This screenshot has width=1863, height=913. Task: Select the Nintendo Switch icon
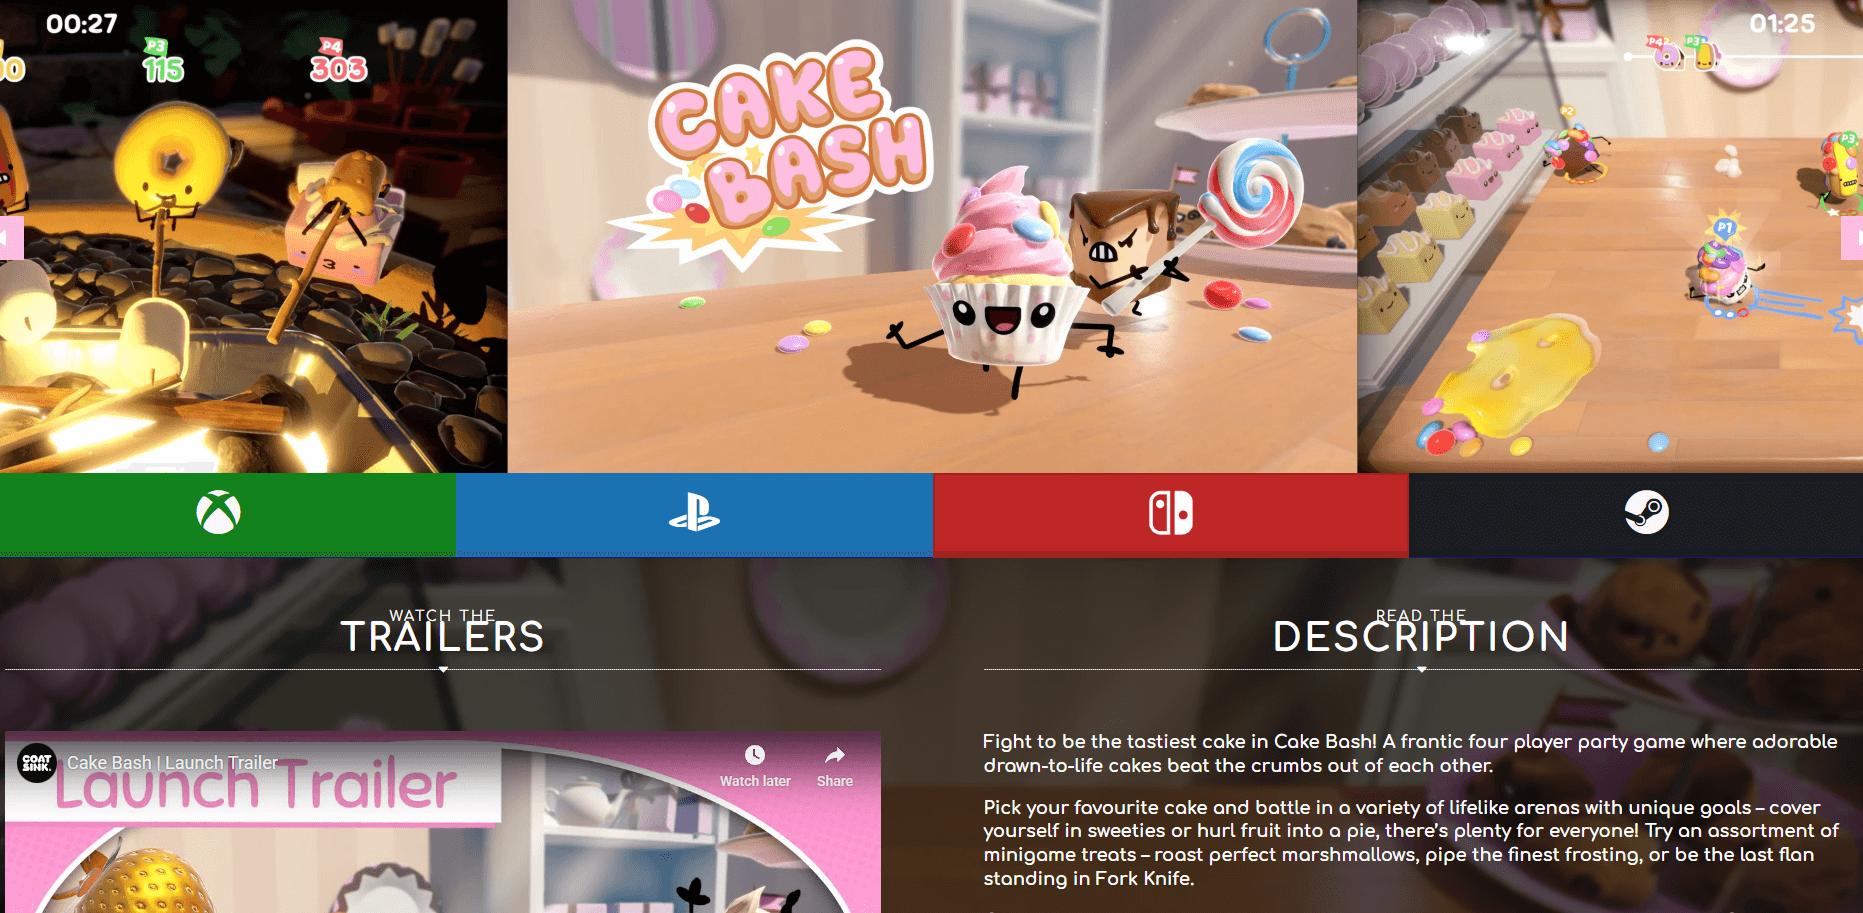pos(1171,513)
